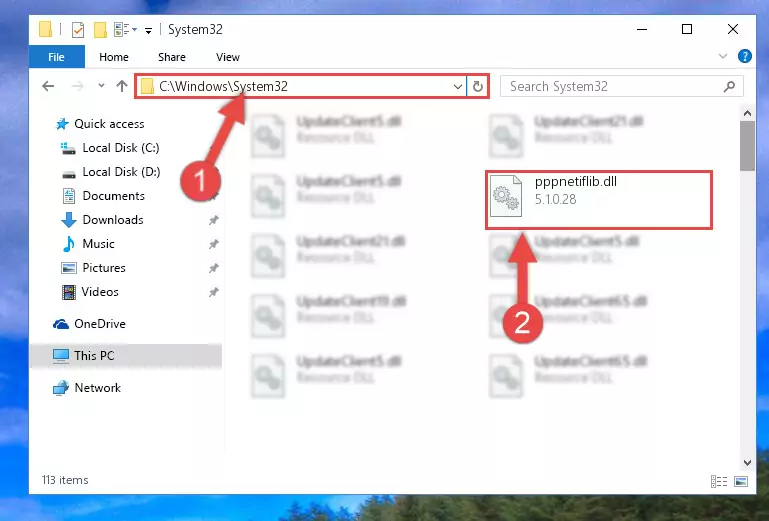Click the scrollbar down arrow
The image size is (769, 521).
point(747,463)
